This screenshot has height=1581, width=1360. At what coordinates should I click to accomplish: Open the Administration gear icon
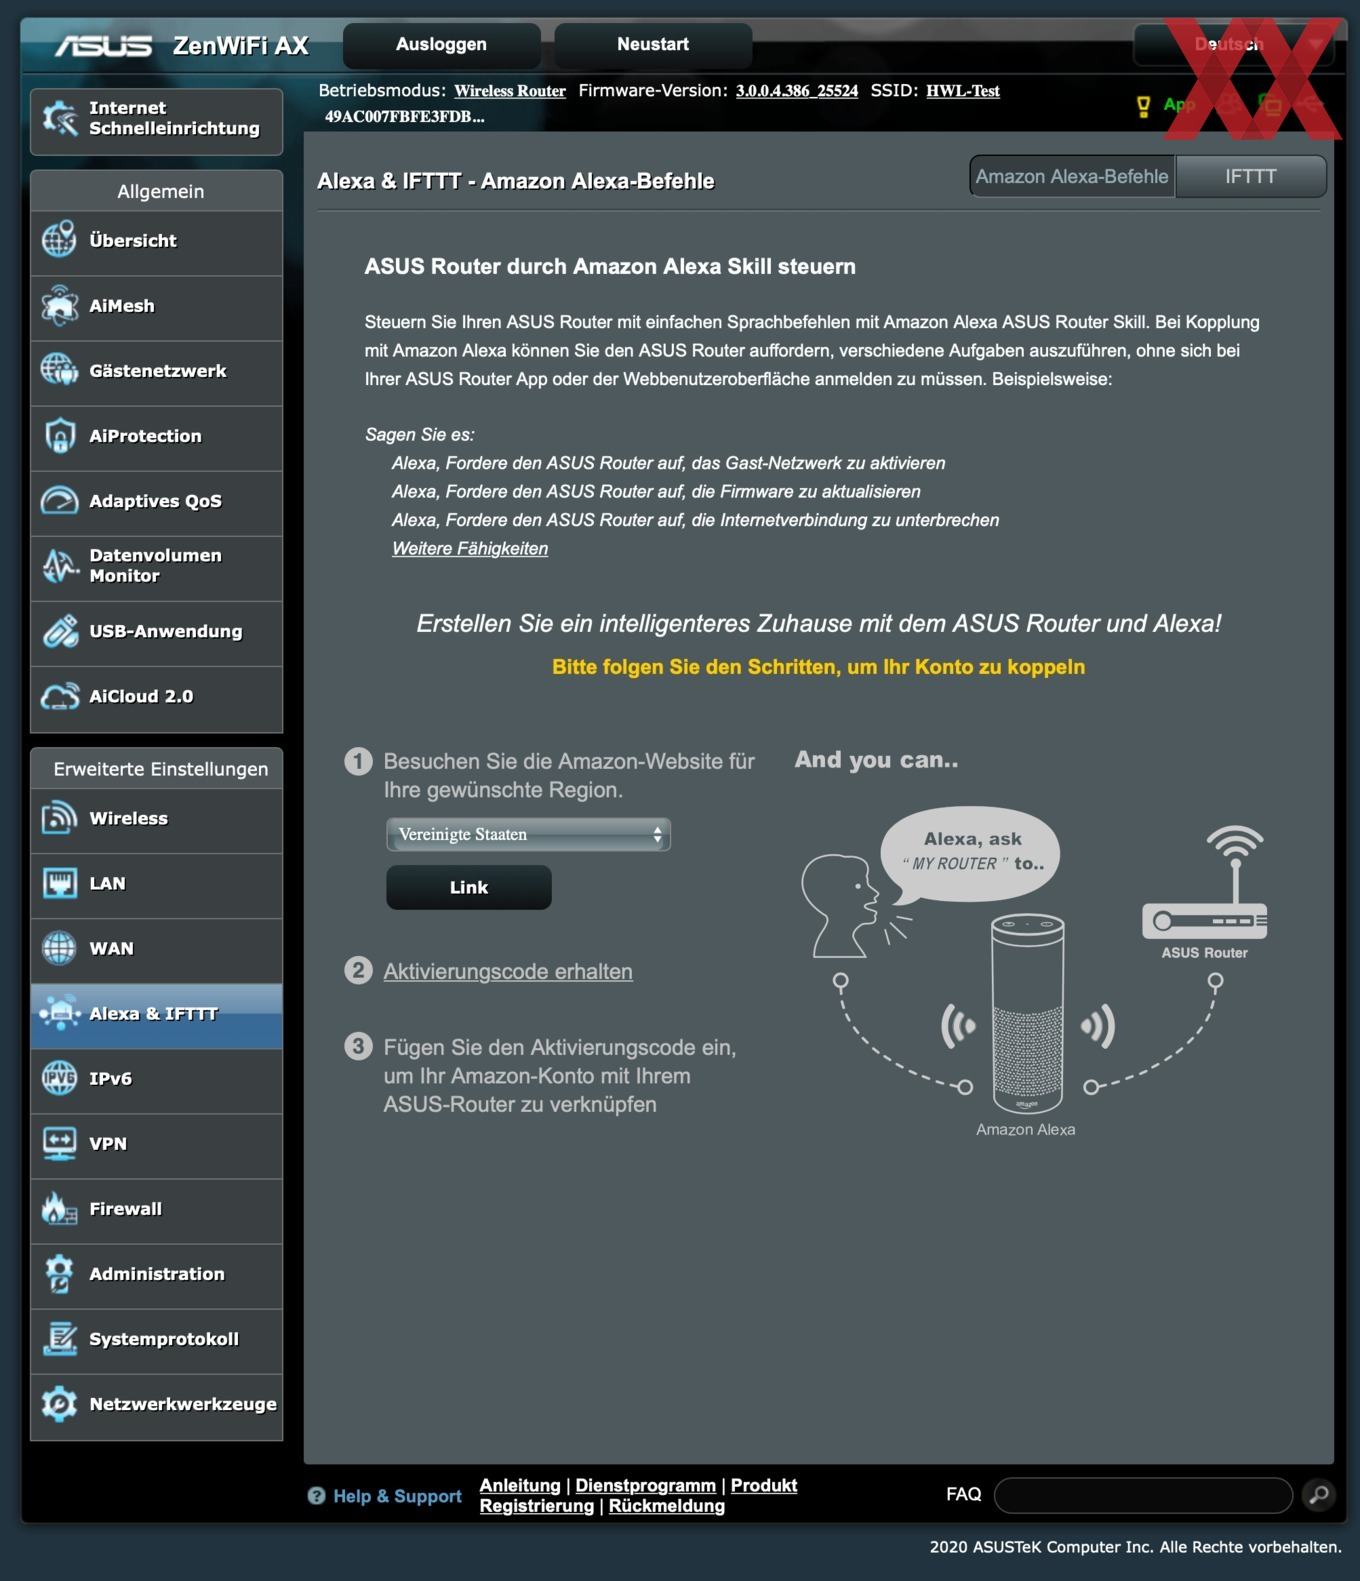point(59,1273)
